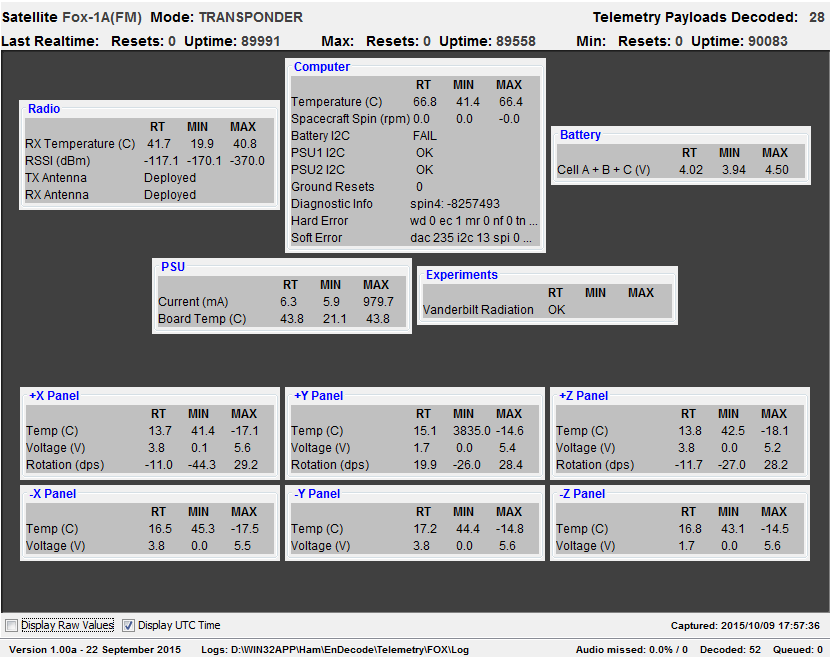This screenshot has height=657, width=830.
Task: Select the 'PSU1 I2C' row label
Action: point(318,152)
